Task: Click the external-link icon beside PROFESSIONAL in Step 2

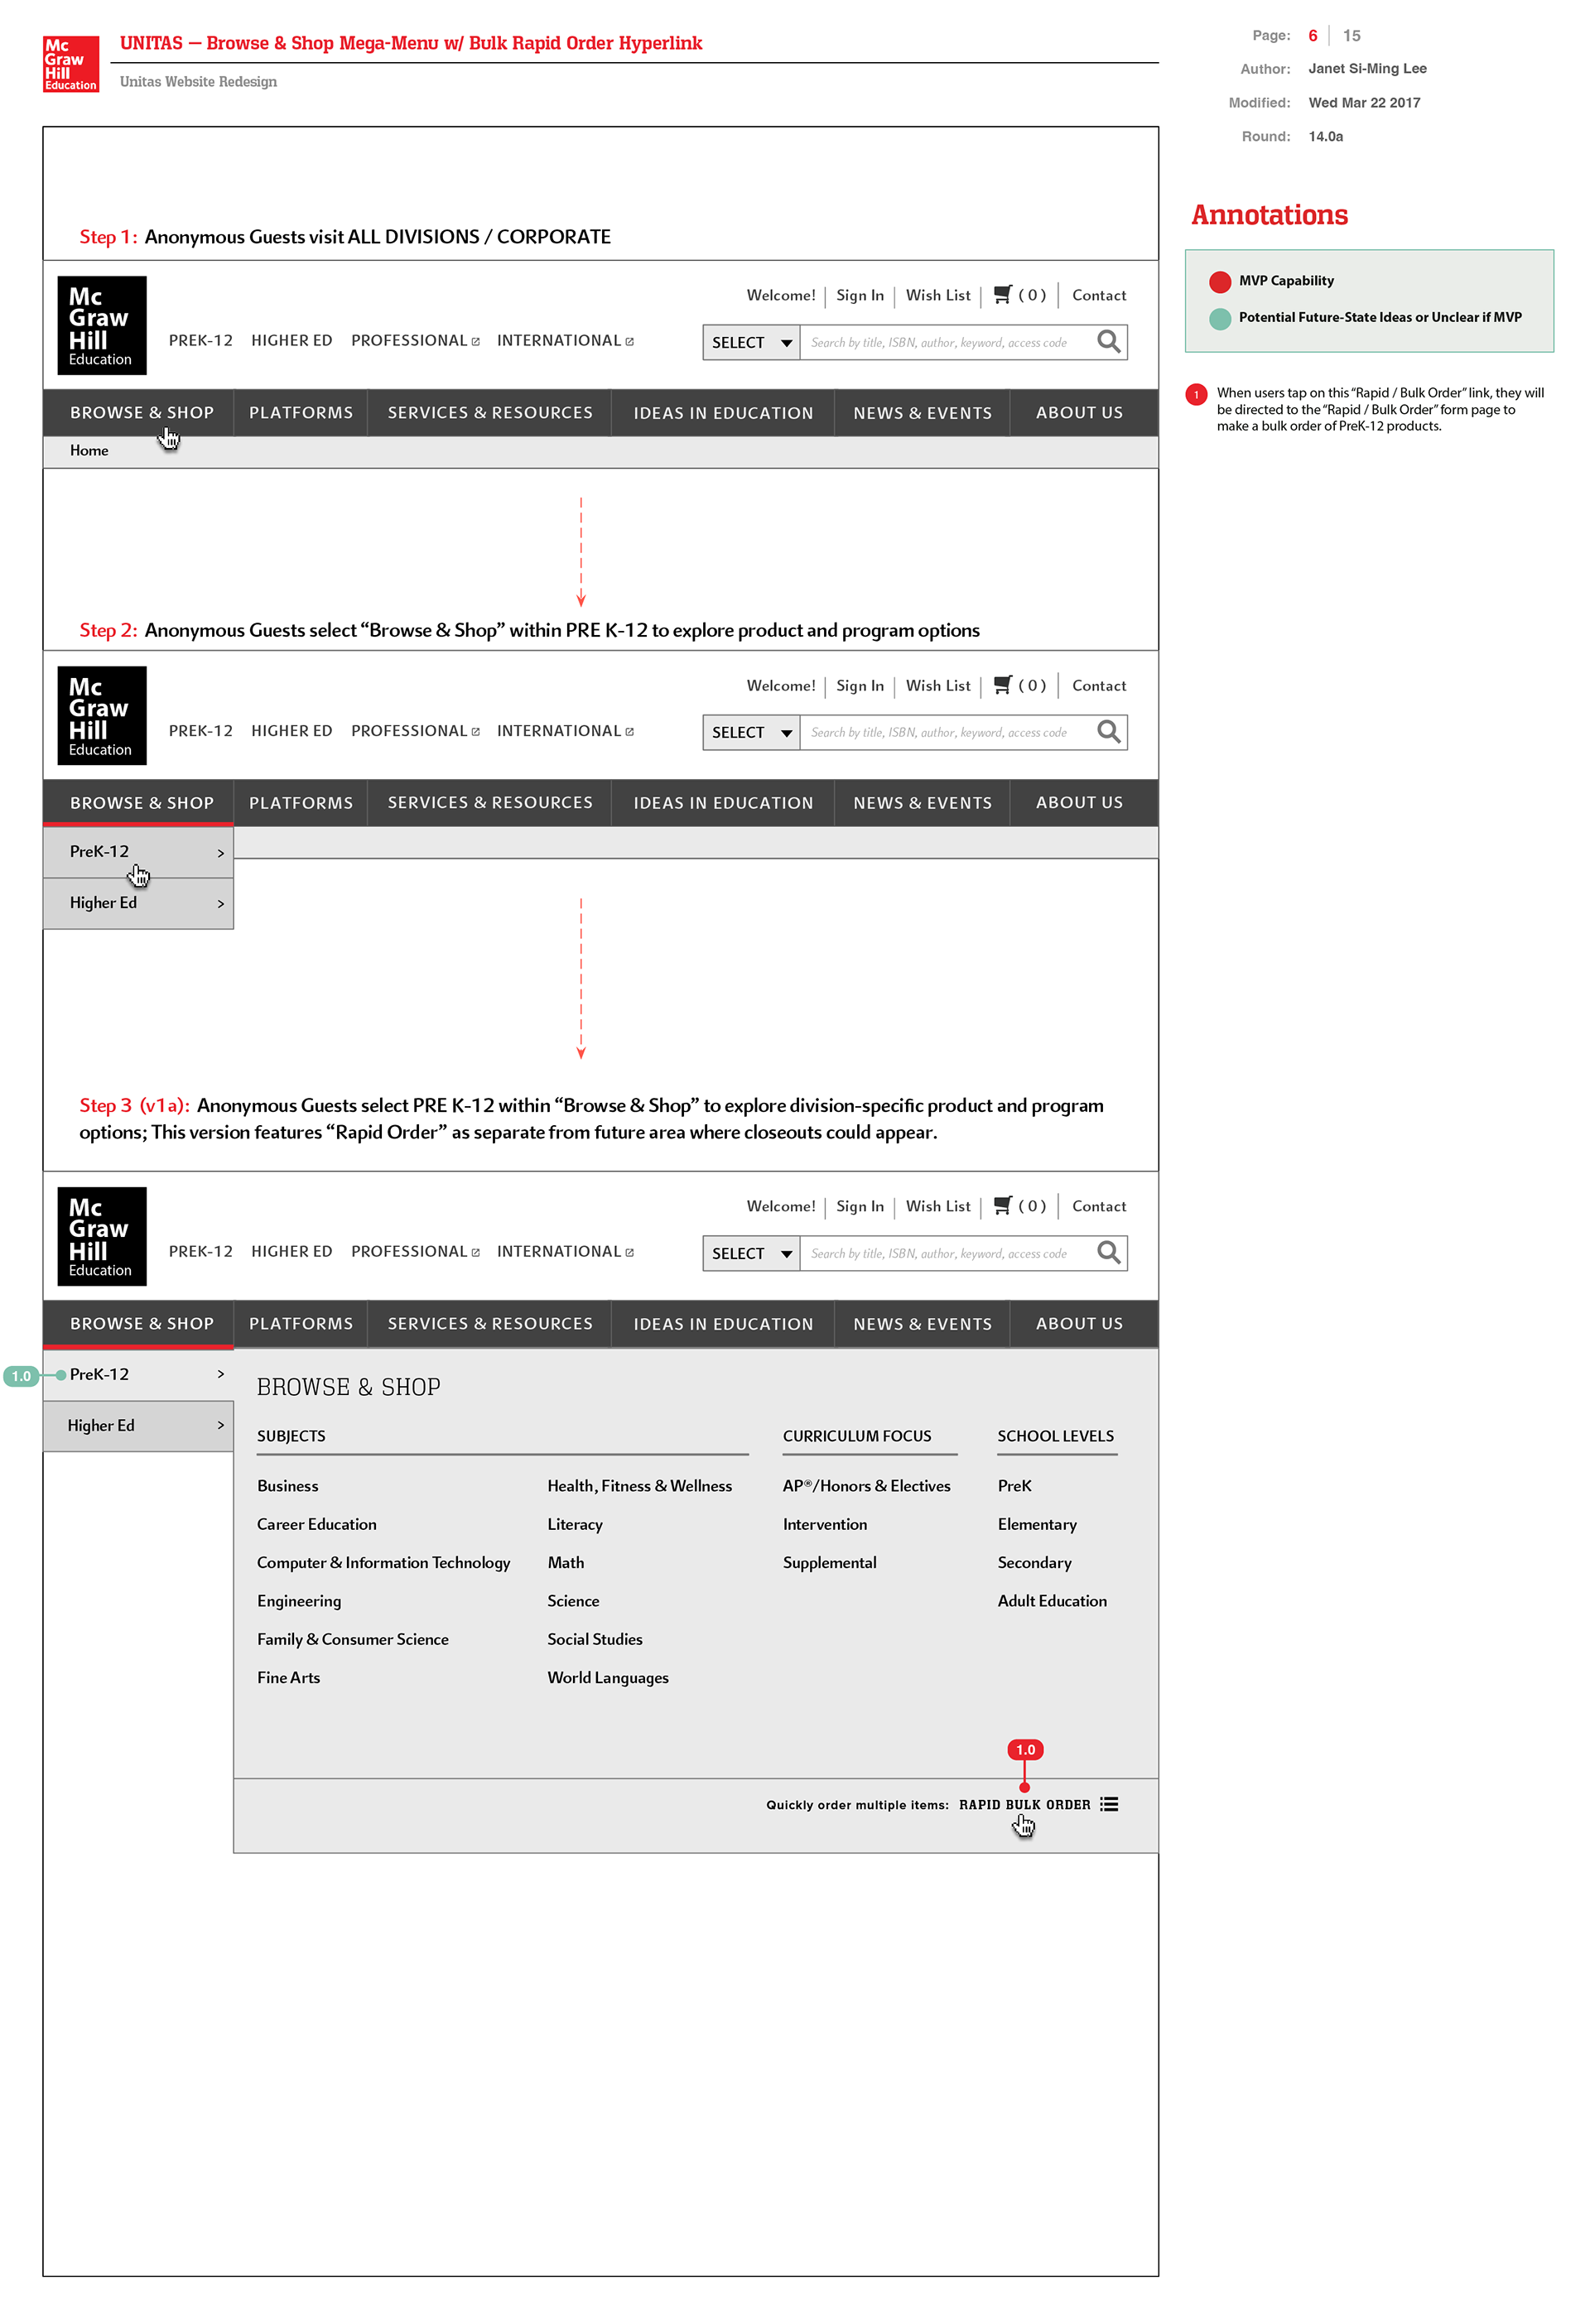Action: [x=476, y=732]
